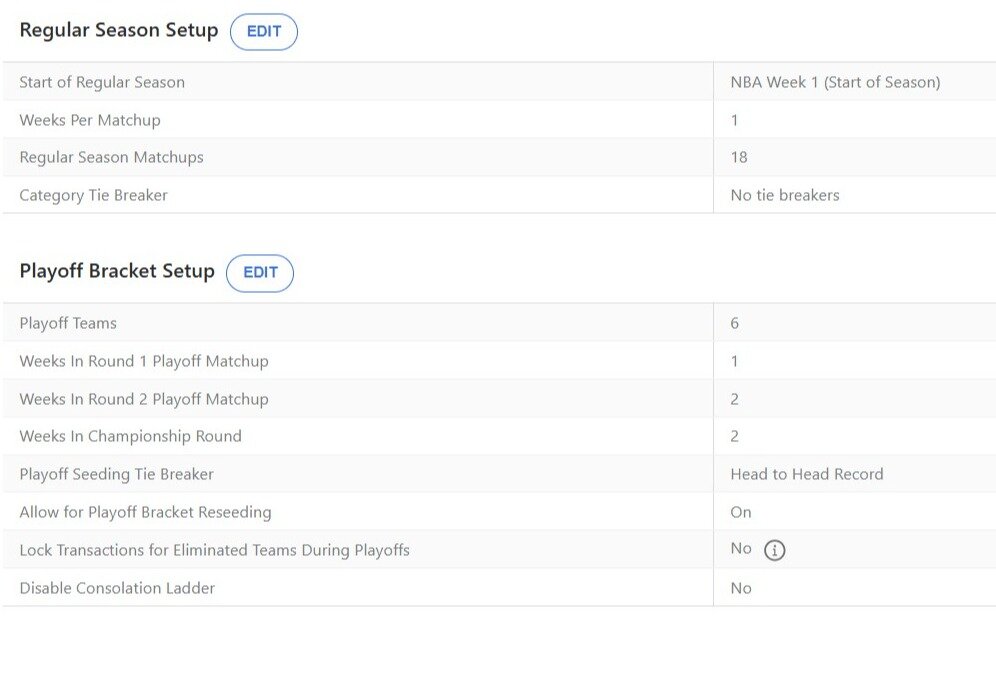
Task: Edit the Regular Season Setup section
Action: pos(264,31)
